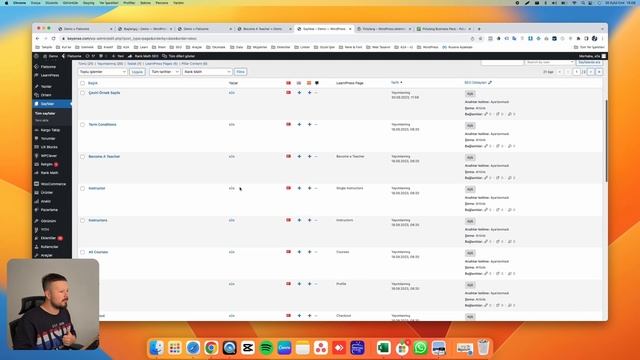Screen dimensions: 640x360
Task: Open the search by user dropdown
Action: [549, 62]
